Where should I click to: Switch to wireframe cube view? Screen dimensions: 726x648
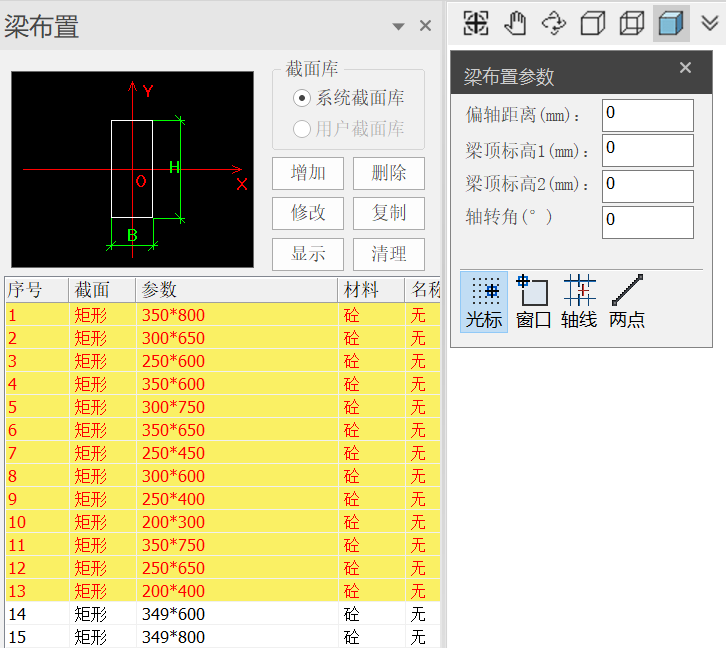[x=632, y=23]
